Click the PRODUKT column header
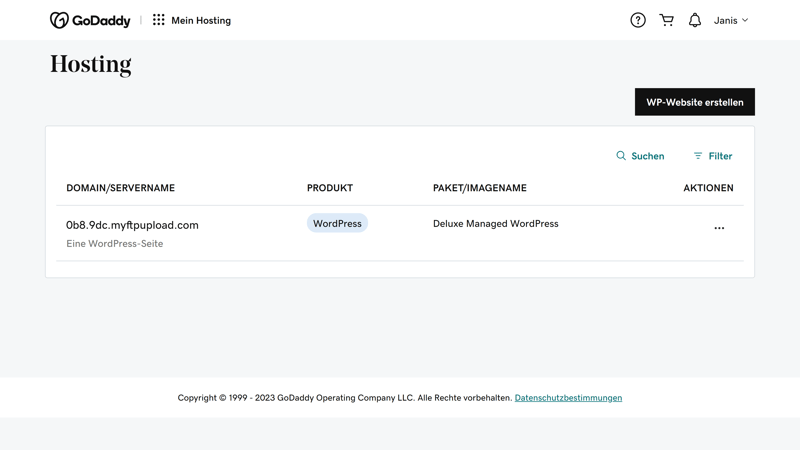The height and width of the screenshot is (450, 800). click(330, 188)
